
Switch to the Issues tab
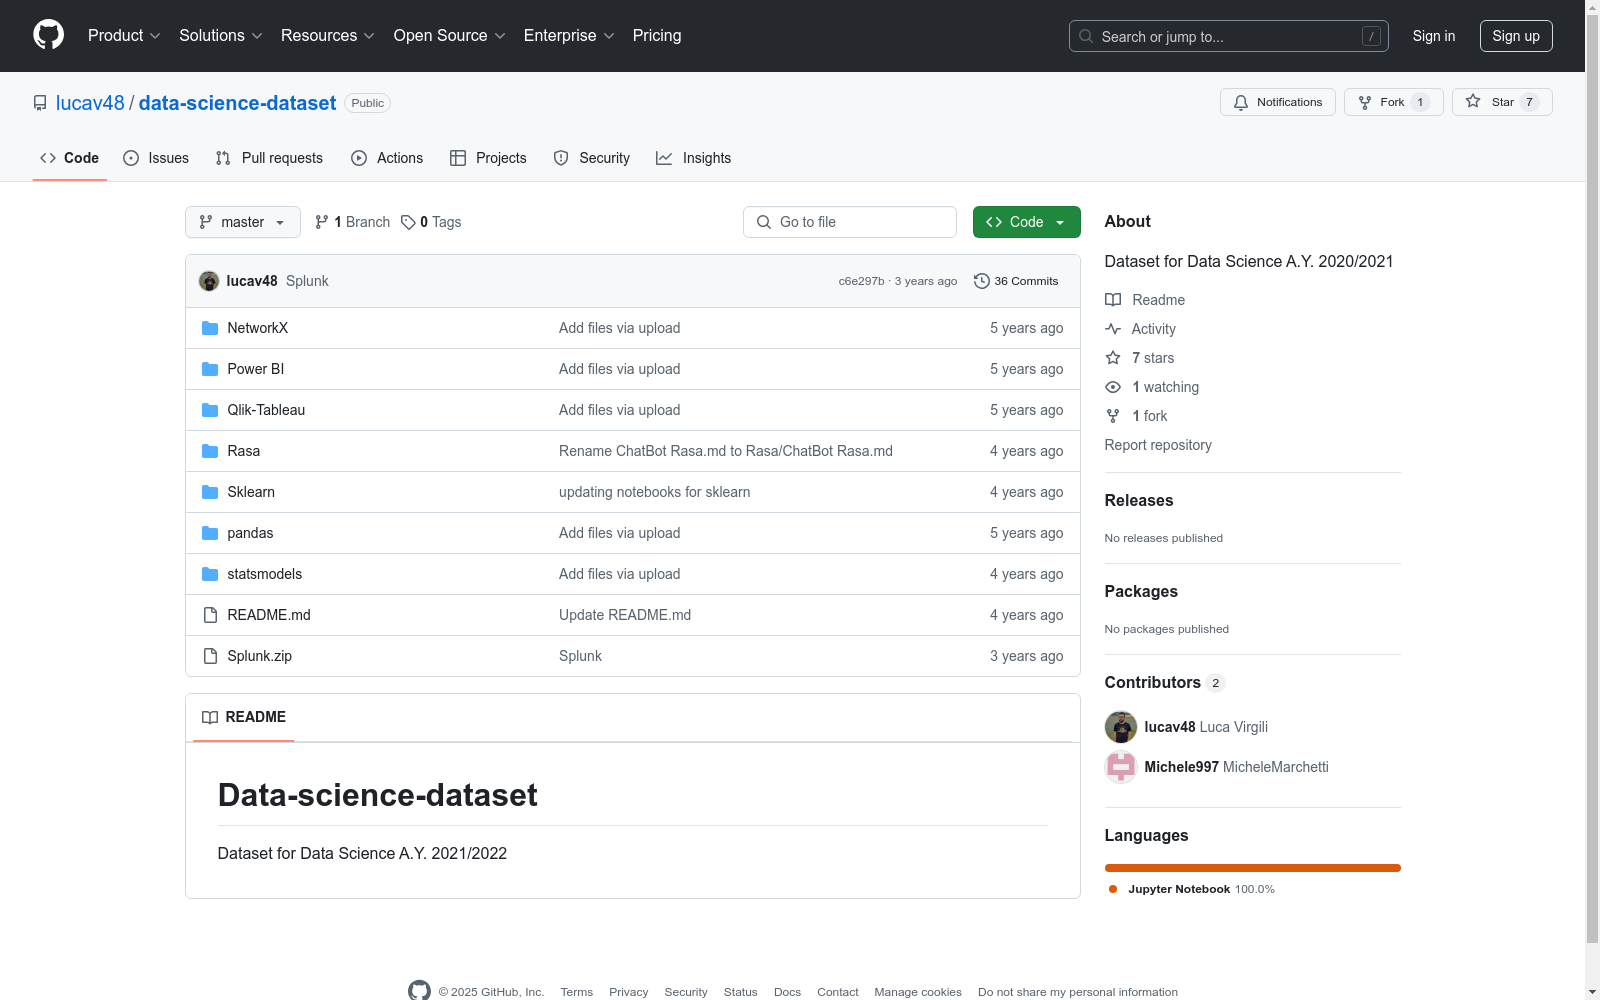pyautogui.click(x=156, y=158)
